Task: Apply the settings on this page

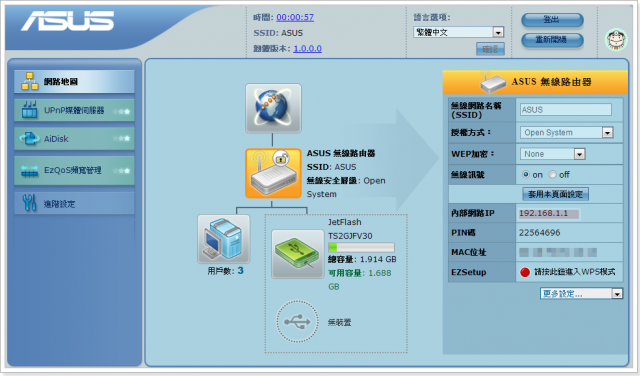Action: 556,194
